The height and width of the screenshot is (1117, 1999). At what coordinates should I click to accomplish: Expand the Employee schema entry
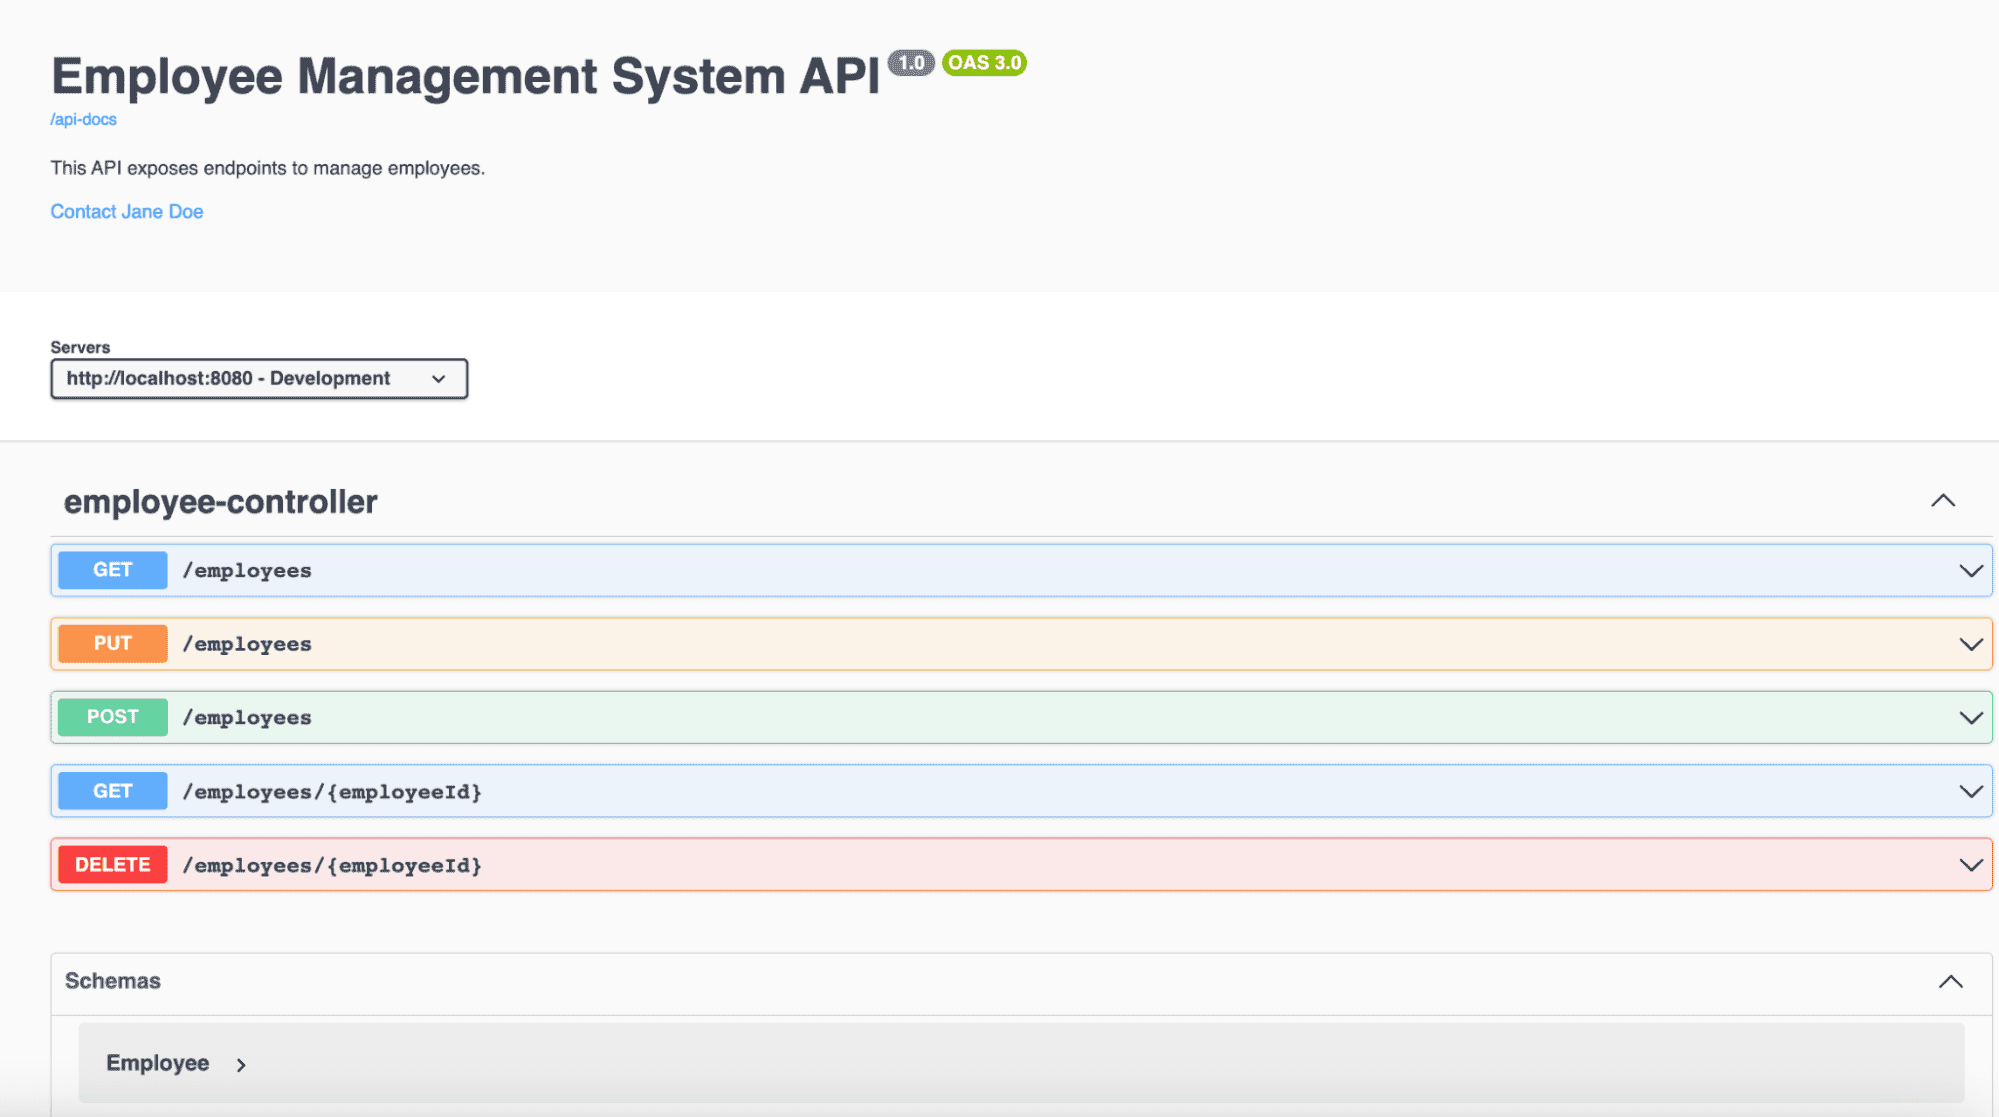click(x=158, y=1063)
